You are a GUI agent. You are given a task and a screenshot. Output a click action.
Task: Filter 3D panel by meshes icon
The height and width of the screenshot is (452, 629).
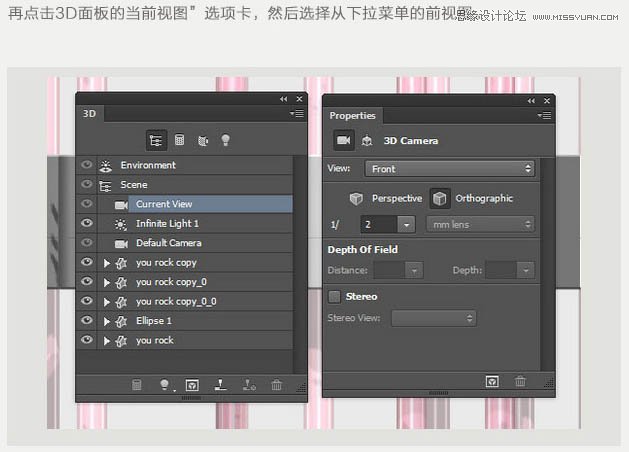click(179, 140)
